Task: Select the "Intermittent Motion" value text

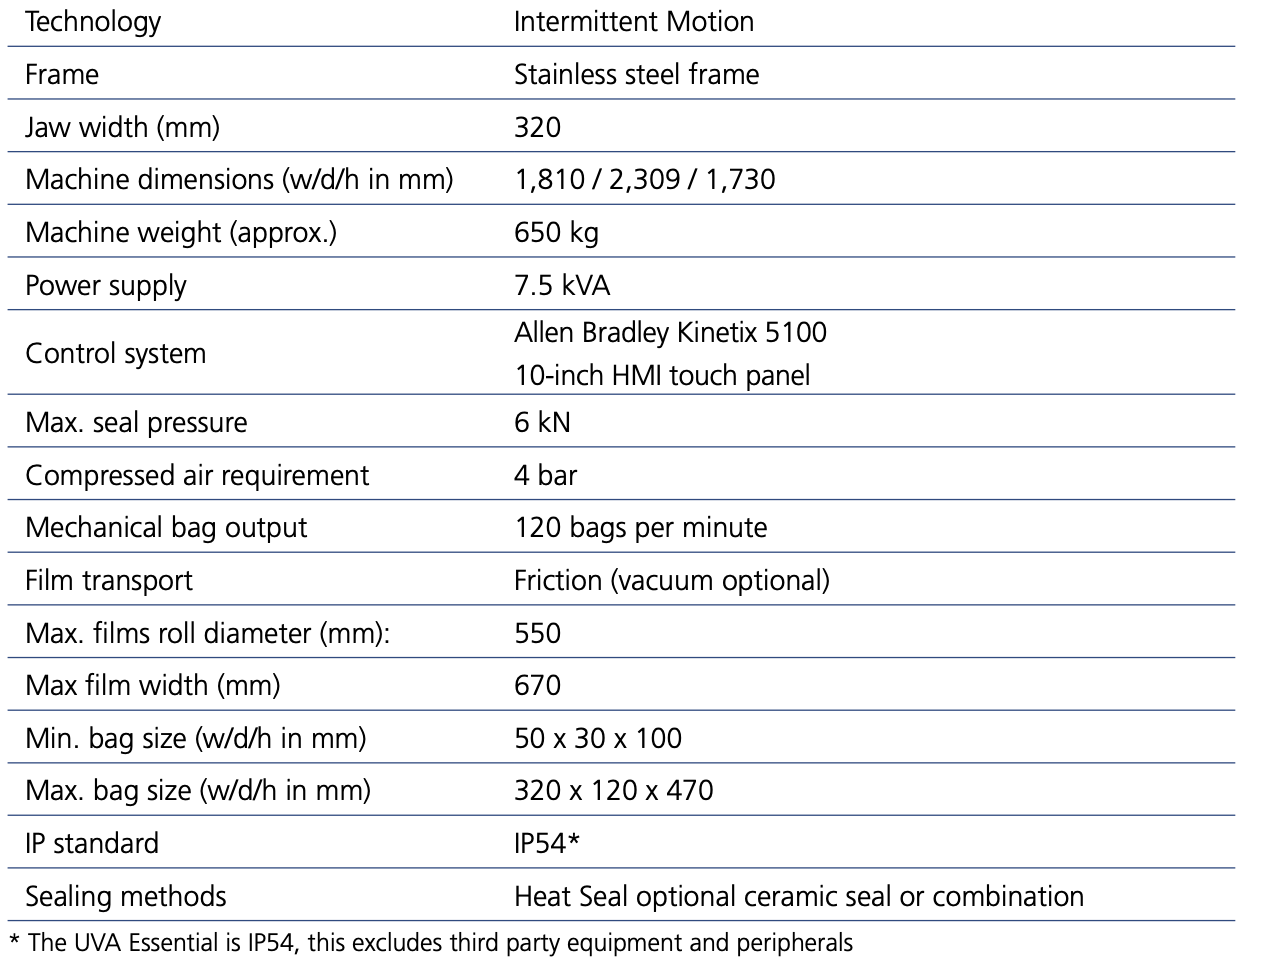Action: [633, 22]
